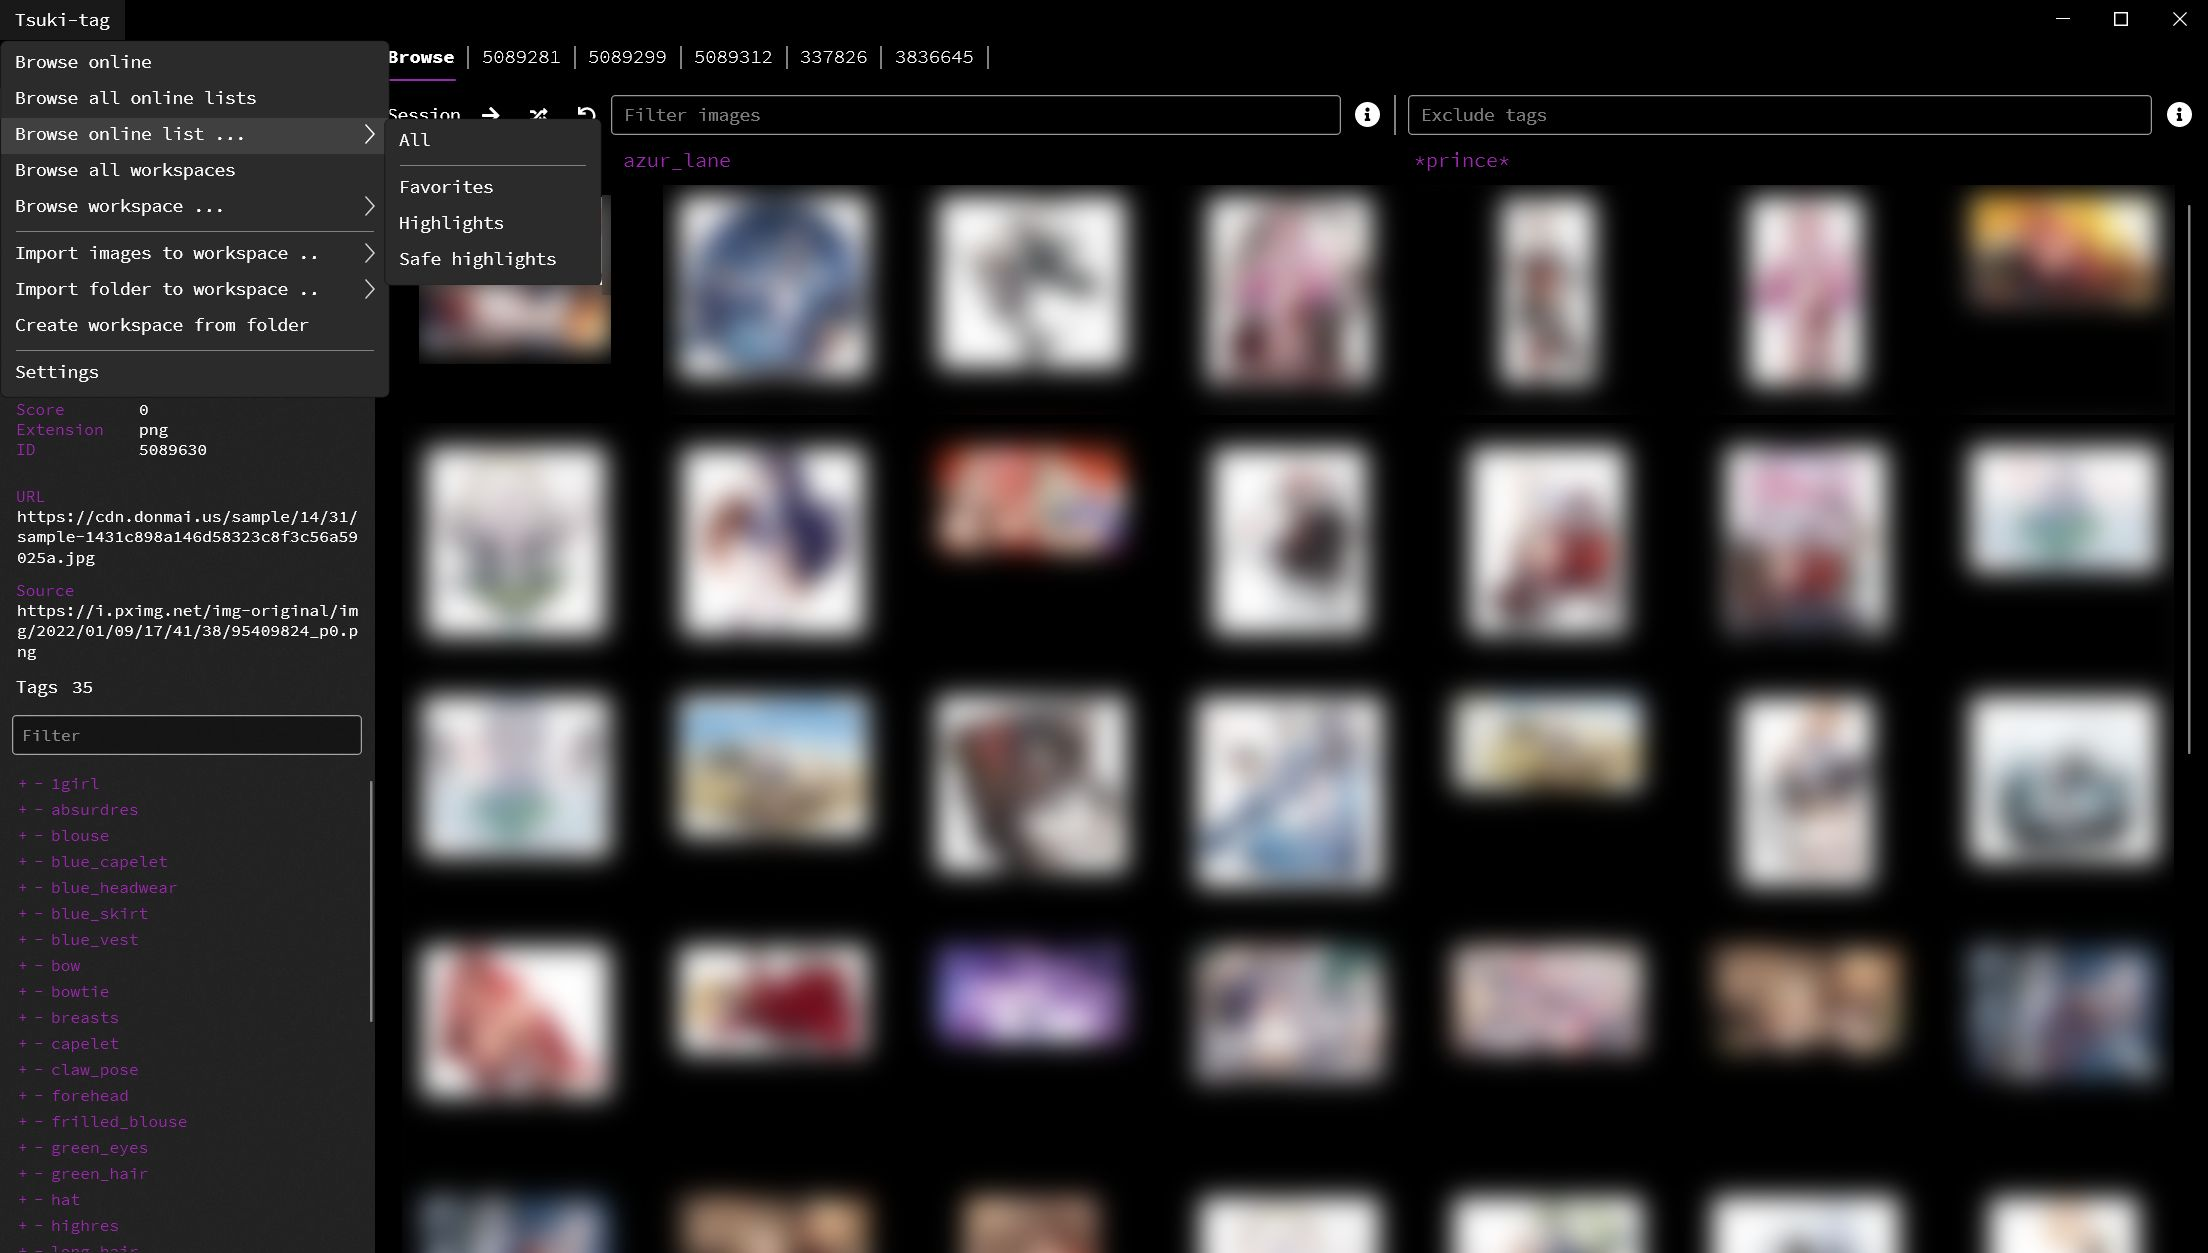Click the *prince* excluded tag

click(1462, 161)
